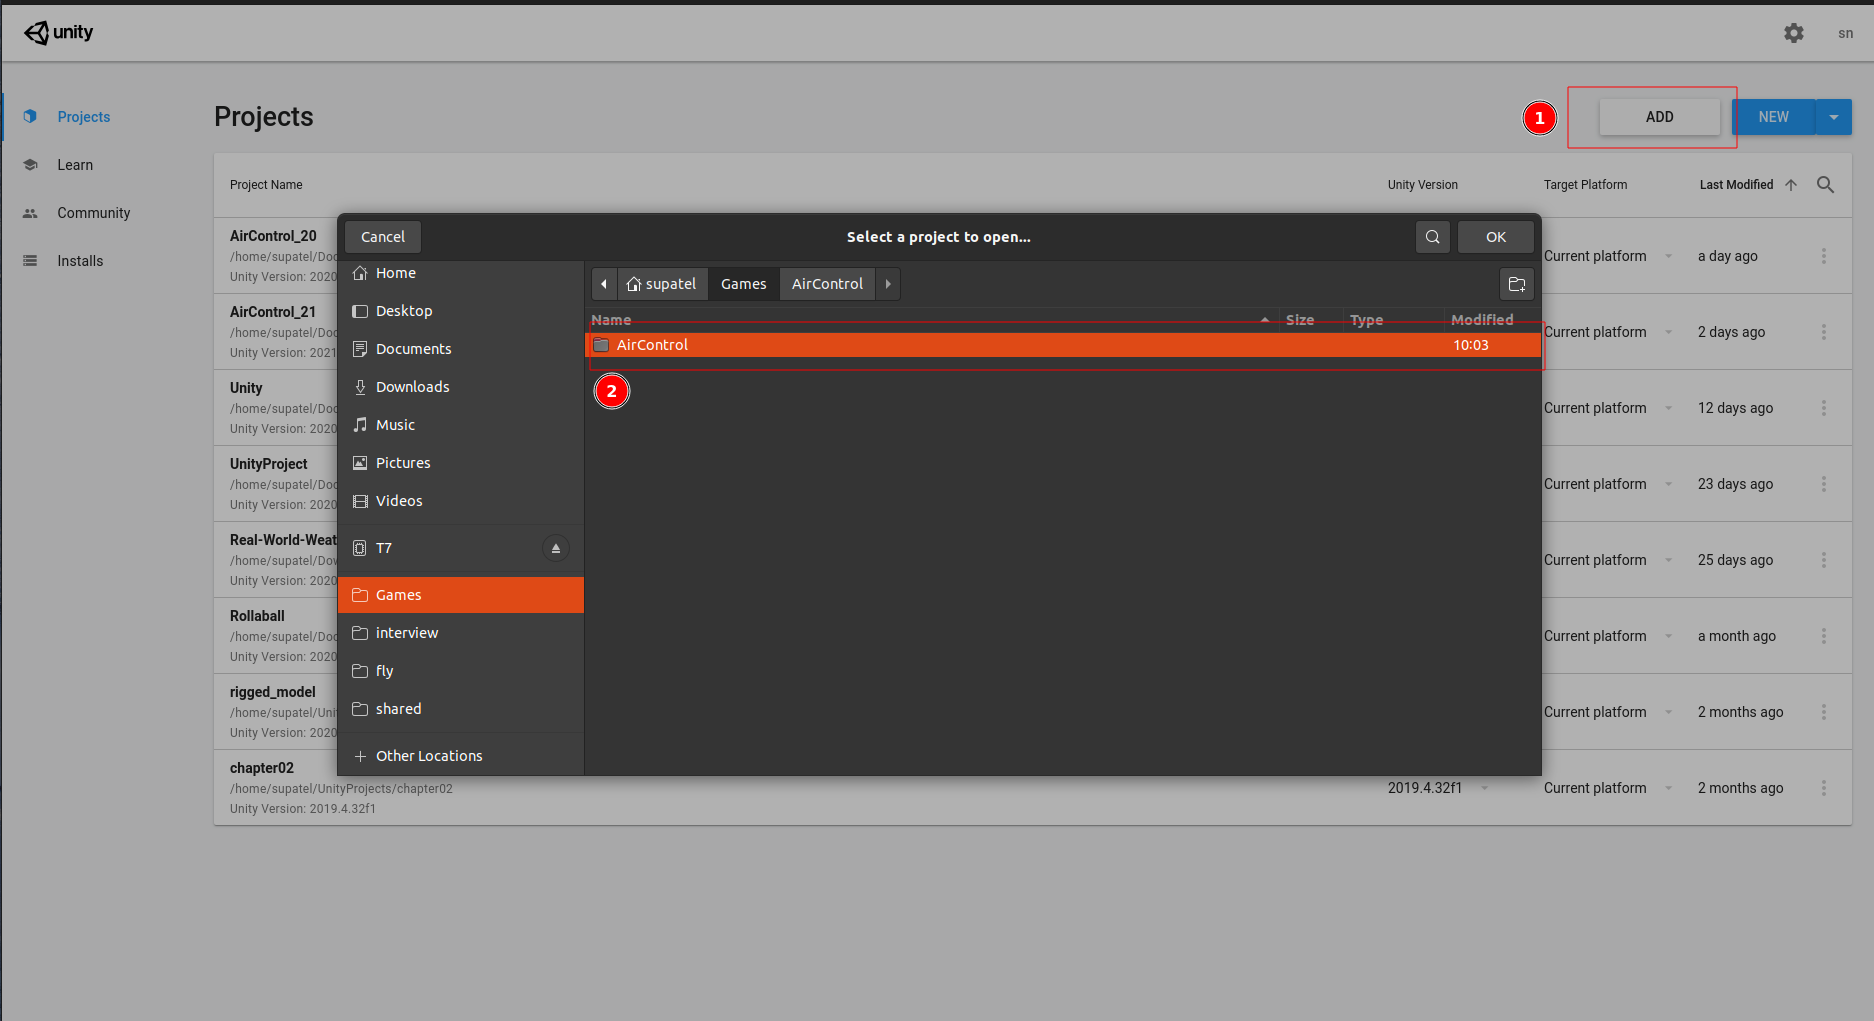Screen dimensions: 1874x1021
Task: Expand target platform dropdown for rigged_model
Action: [x=1669, y=712]
